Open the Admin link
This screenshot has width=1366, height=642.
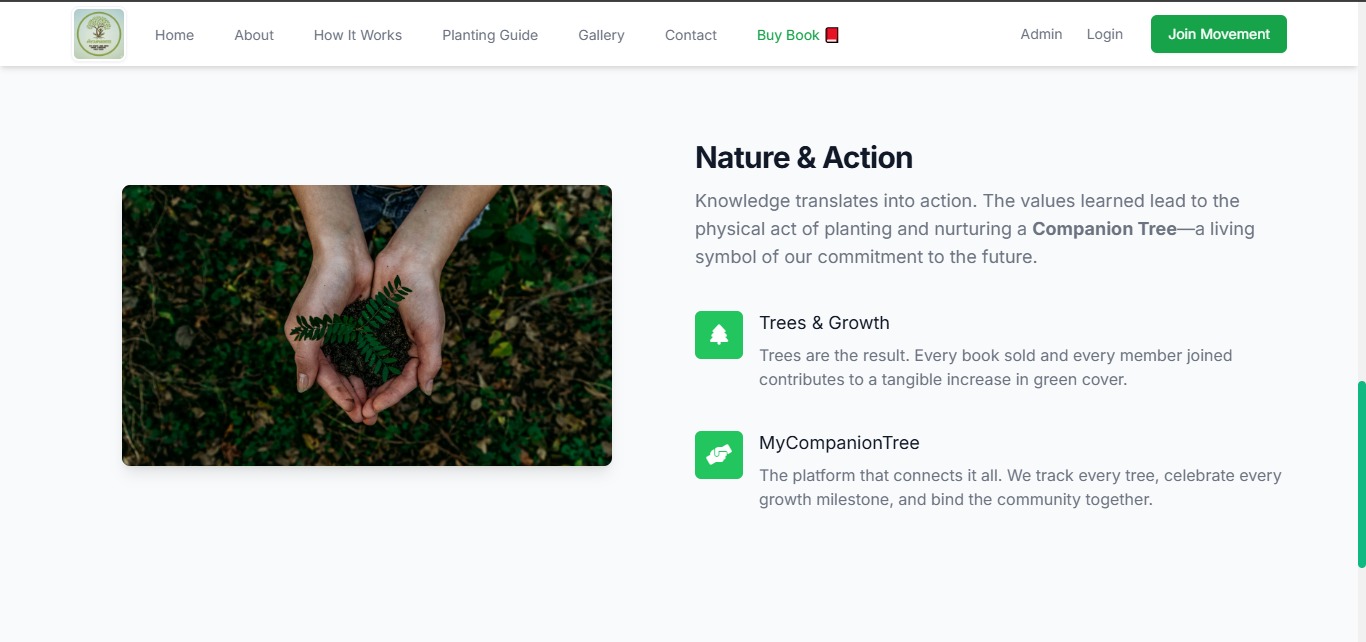tap(1041, 34)
